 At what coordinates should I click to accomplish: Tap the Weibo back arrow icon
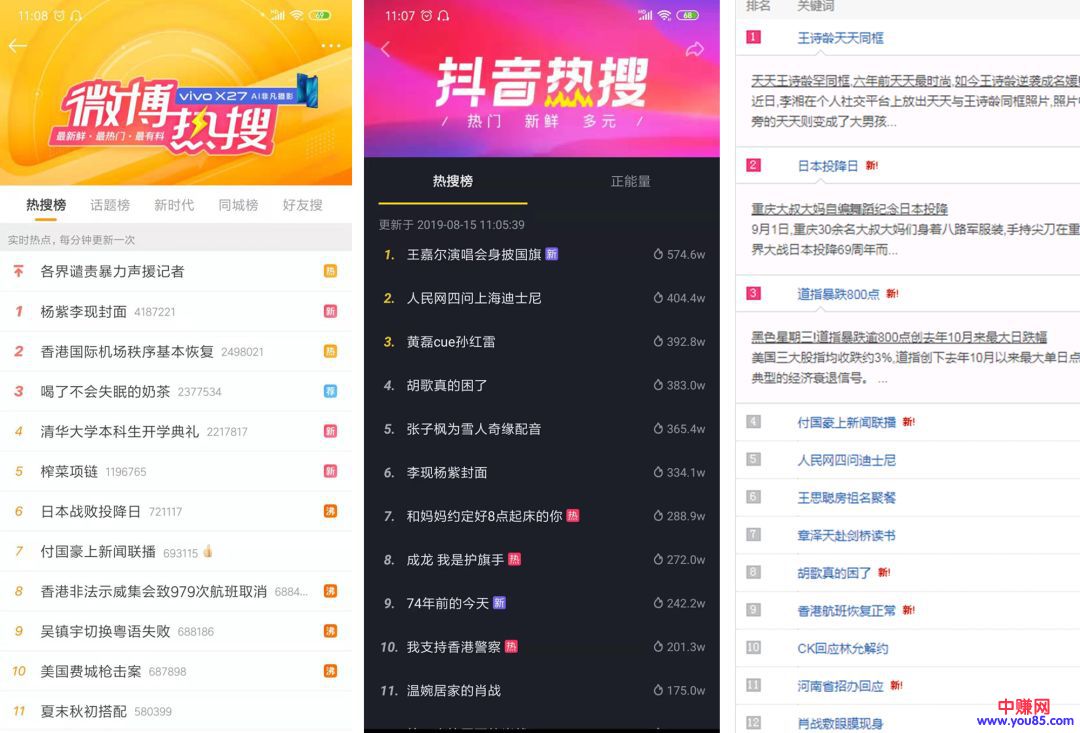click(18, 46)
